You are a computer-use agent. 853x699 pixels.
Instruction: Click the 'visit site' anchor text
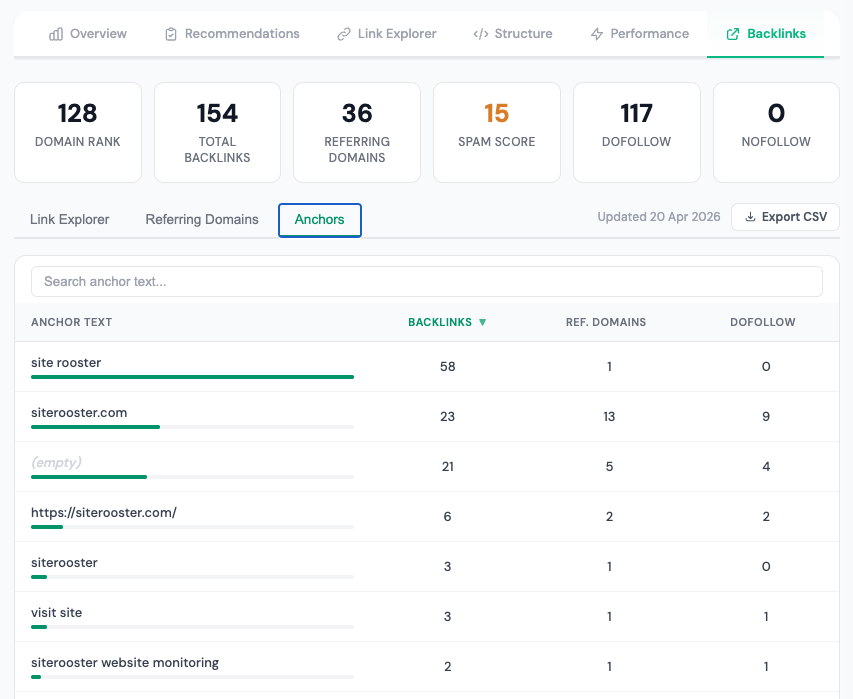click(57, 613)
